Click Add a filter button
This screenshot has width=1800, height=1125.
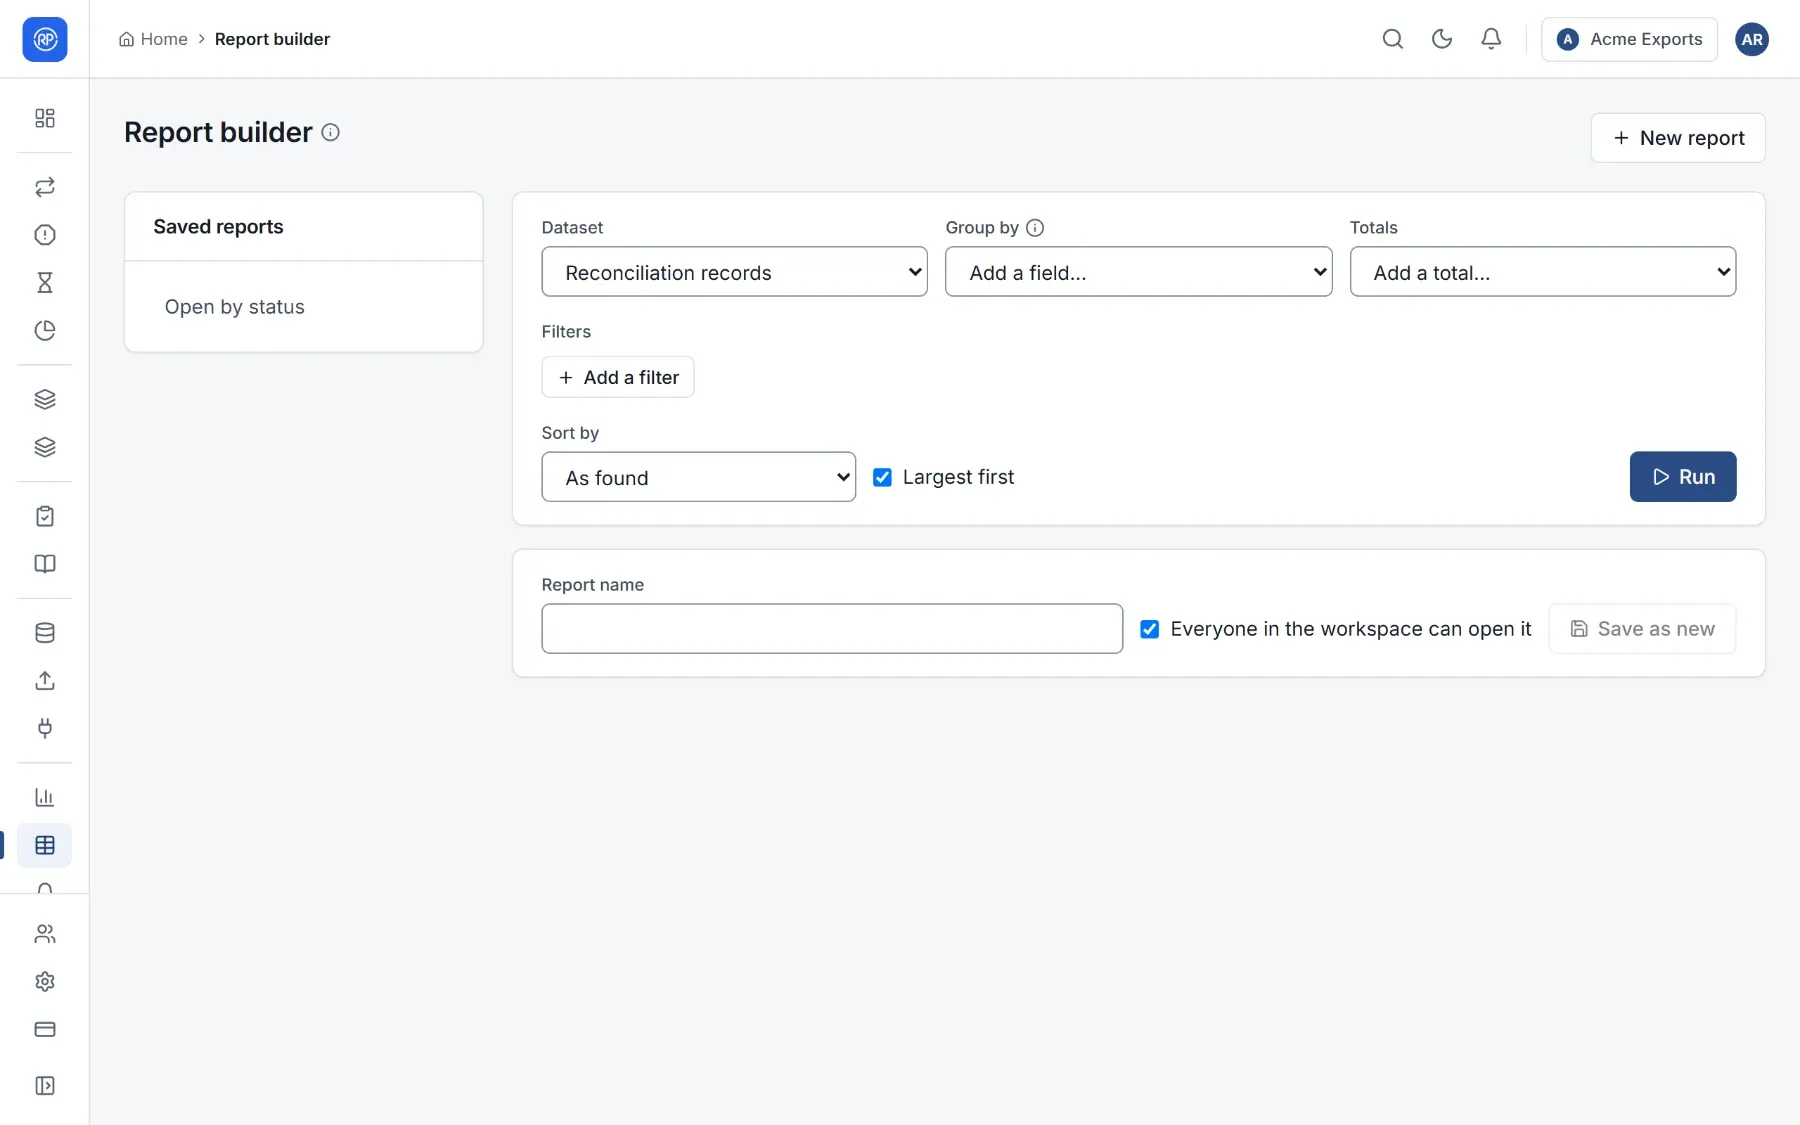pos(617,377)
